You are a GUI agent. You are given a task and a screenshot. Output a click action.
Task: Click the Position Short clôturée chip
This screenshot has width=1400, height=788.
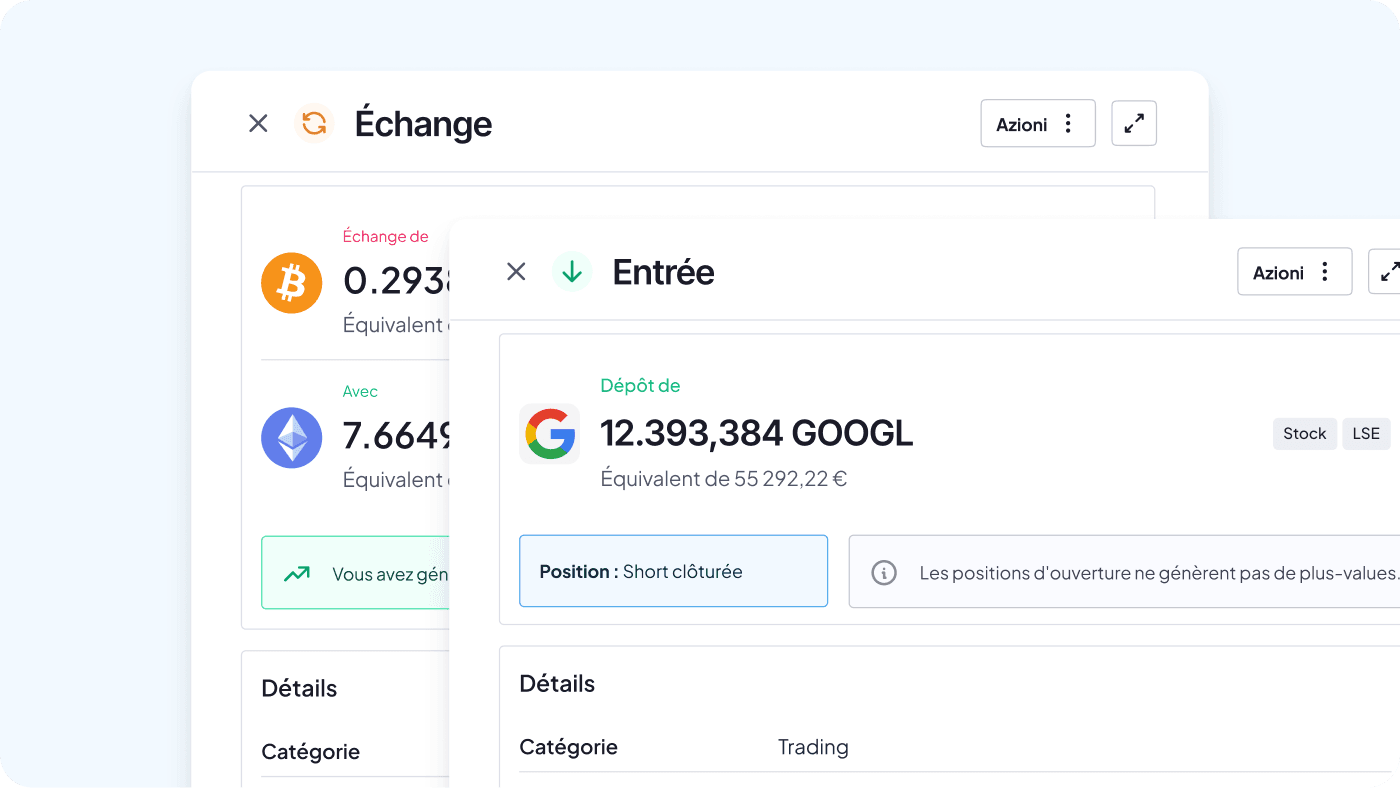pyautogui.click(x=673, y=572)
